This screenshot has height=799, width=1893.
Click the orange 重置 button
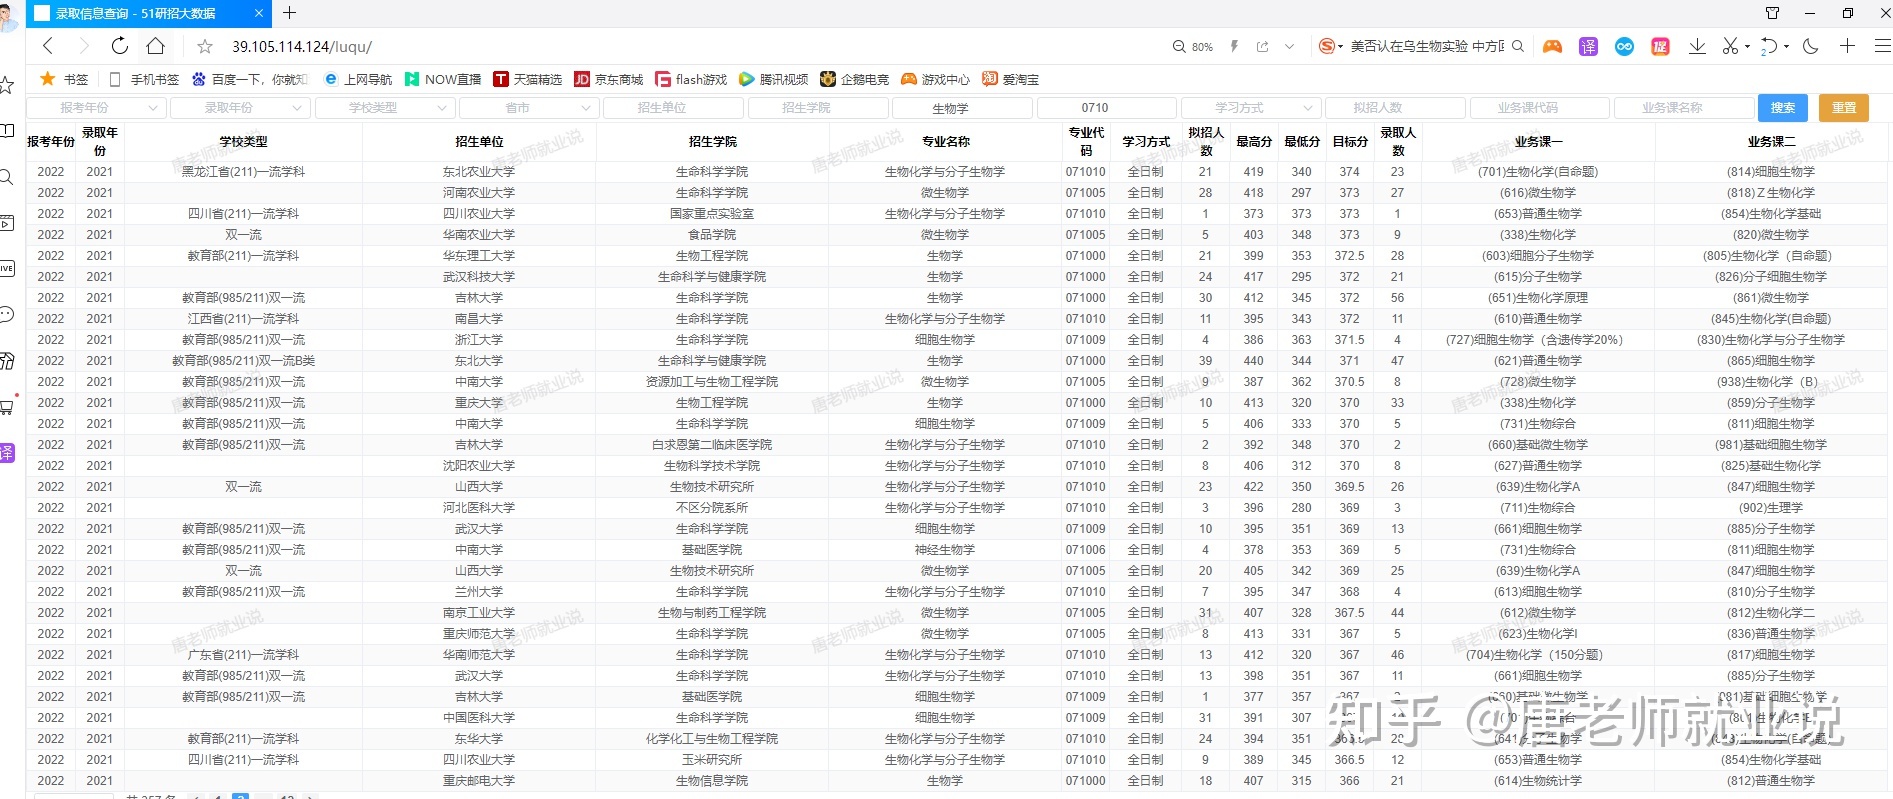coord(1843,108)
